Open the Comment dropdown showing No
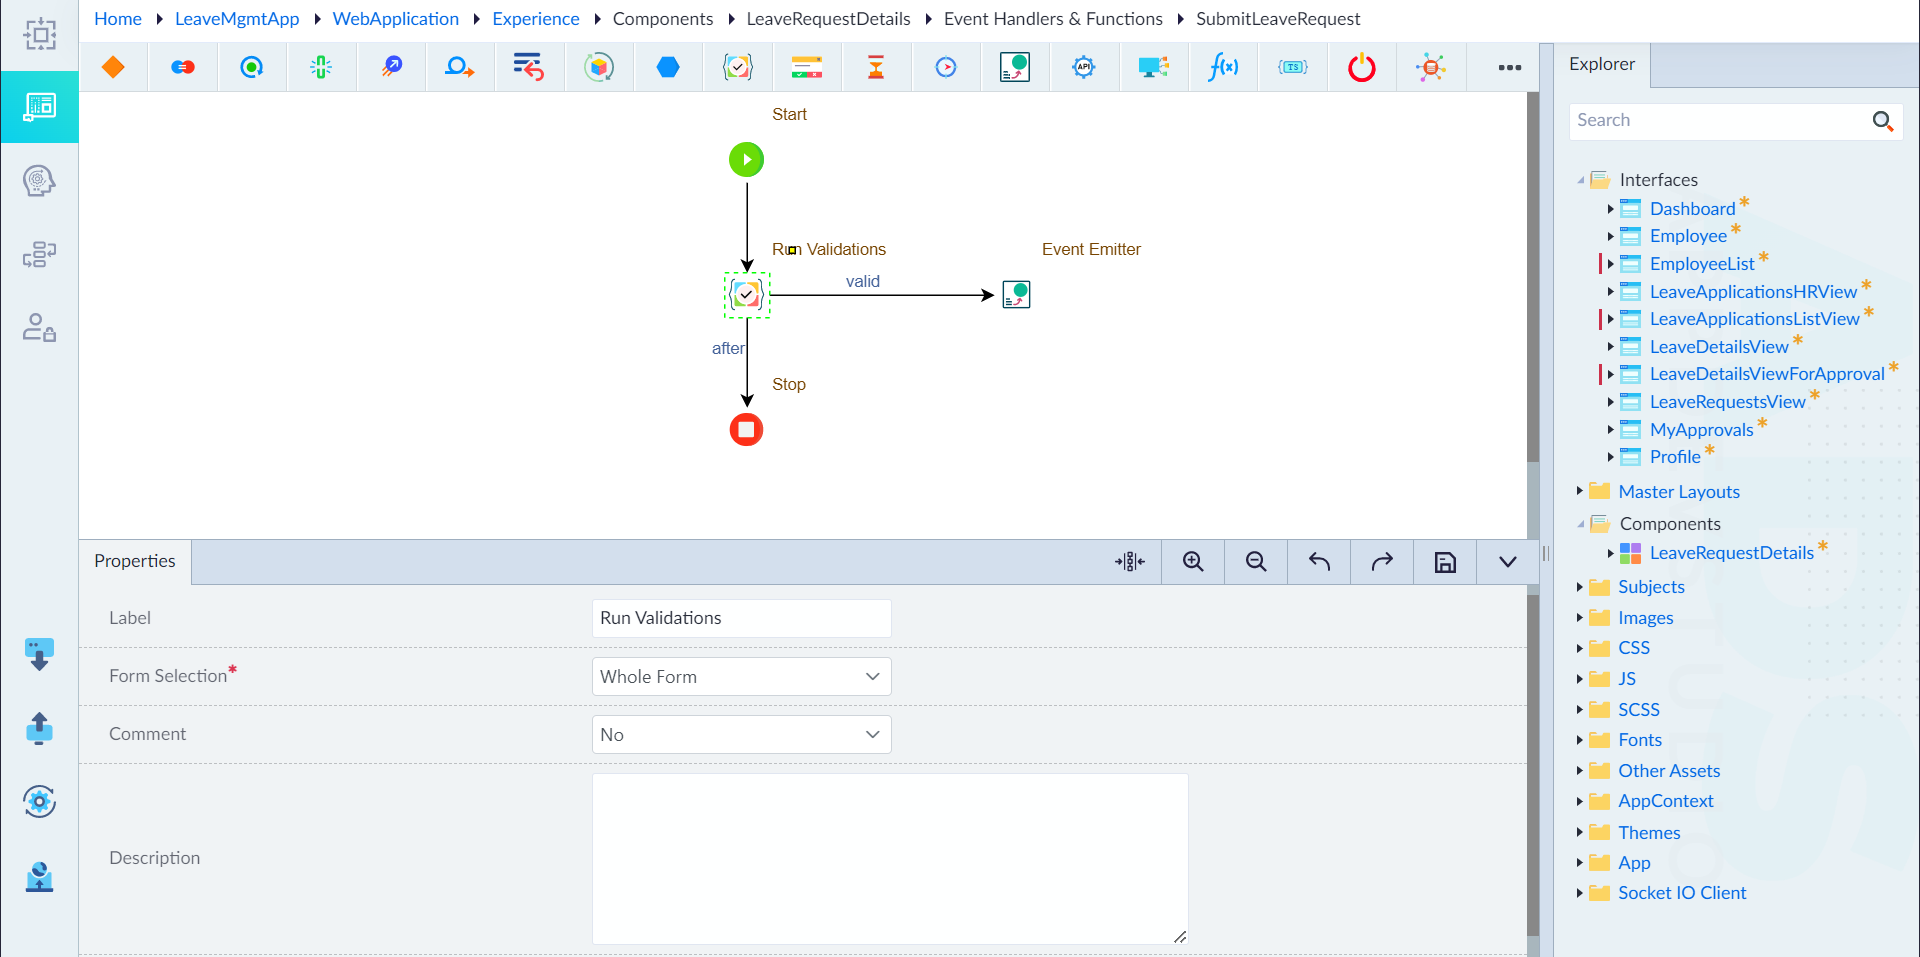 (741, 734)
